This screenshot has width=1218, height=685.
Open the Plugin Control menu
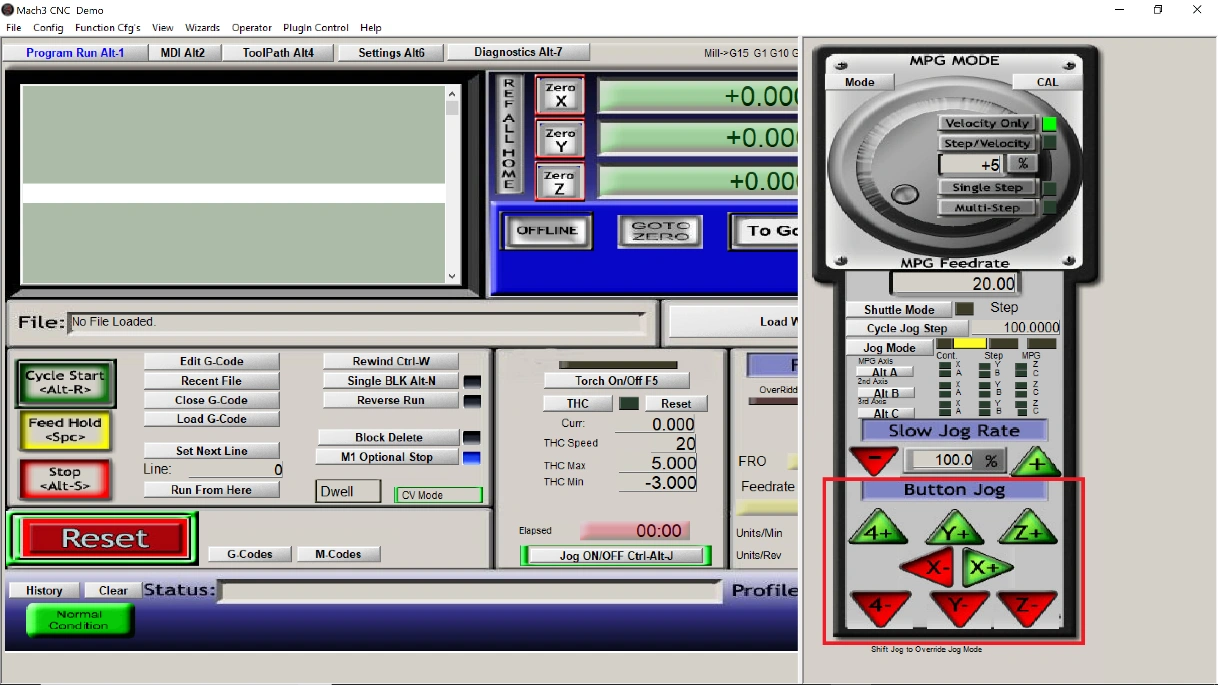[x=316, y=28]
